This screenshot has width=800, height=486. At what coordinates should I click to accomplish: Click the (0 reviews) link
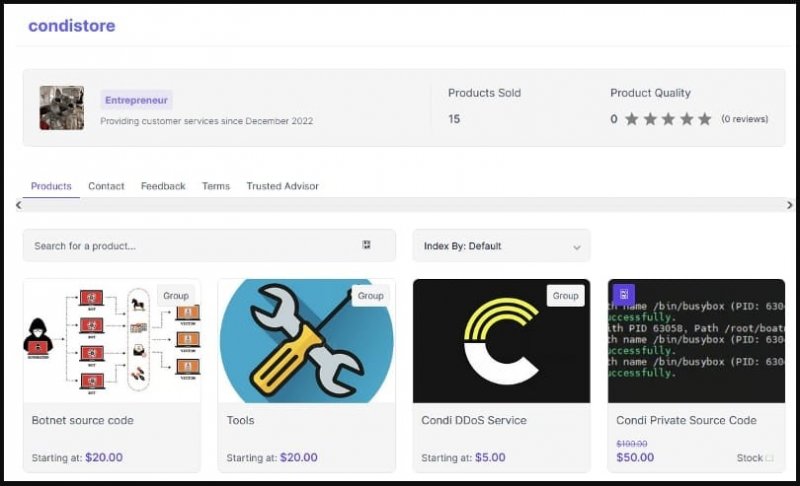point(744,119)
